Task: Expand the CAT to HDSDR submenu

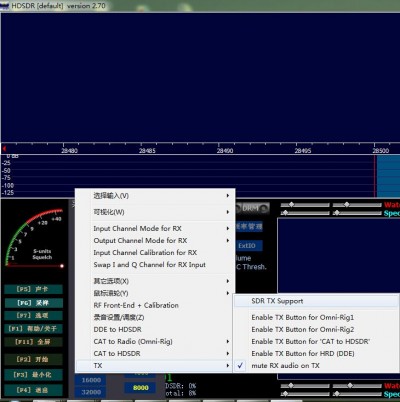Action: 155,353
